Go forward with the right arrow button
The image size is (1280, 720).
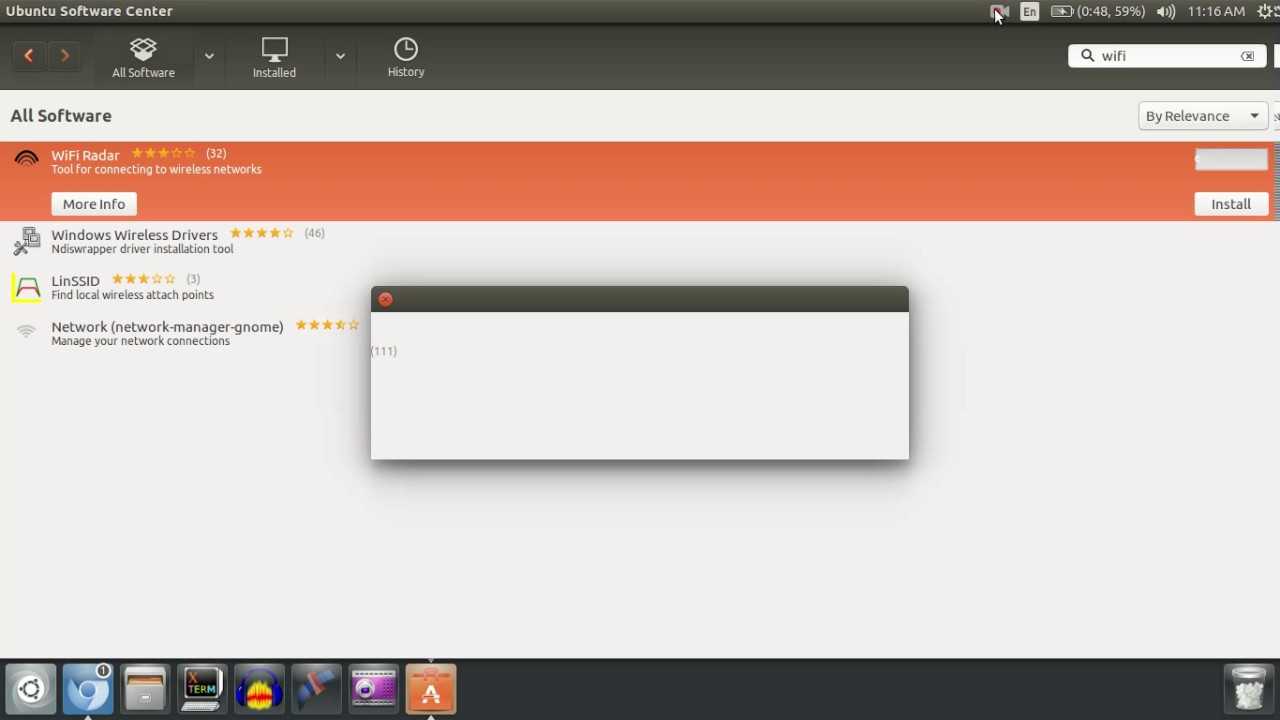point(65,56)
